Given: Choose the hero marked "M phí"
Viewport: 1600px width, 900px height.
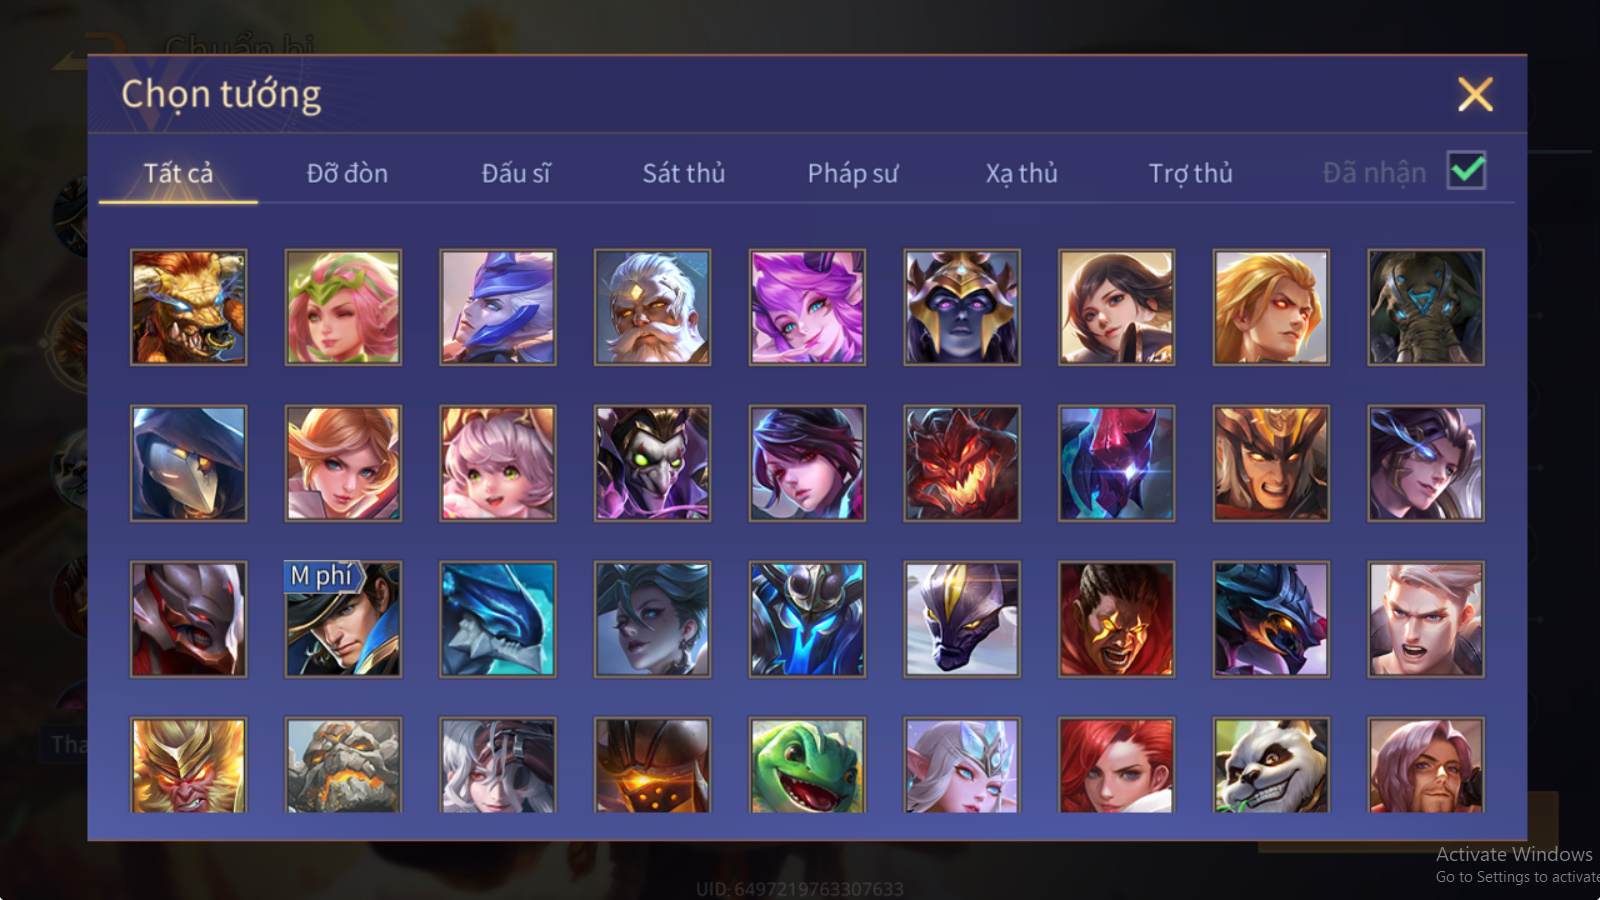Looking at the screenshot, I should click(x=343, y=619).
